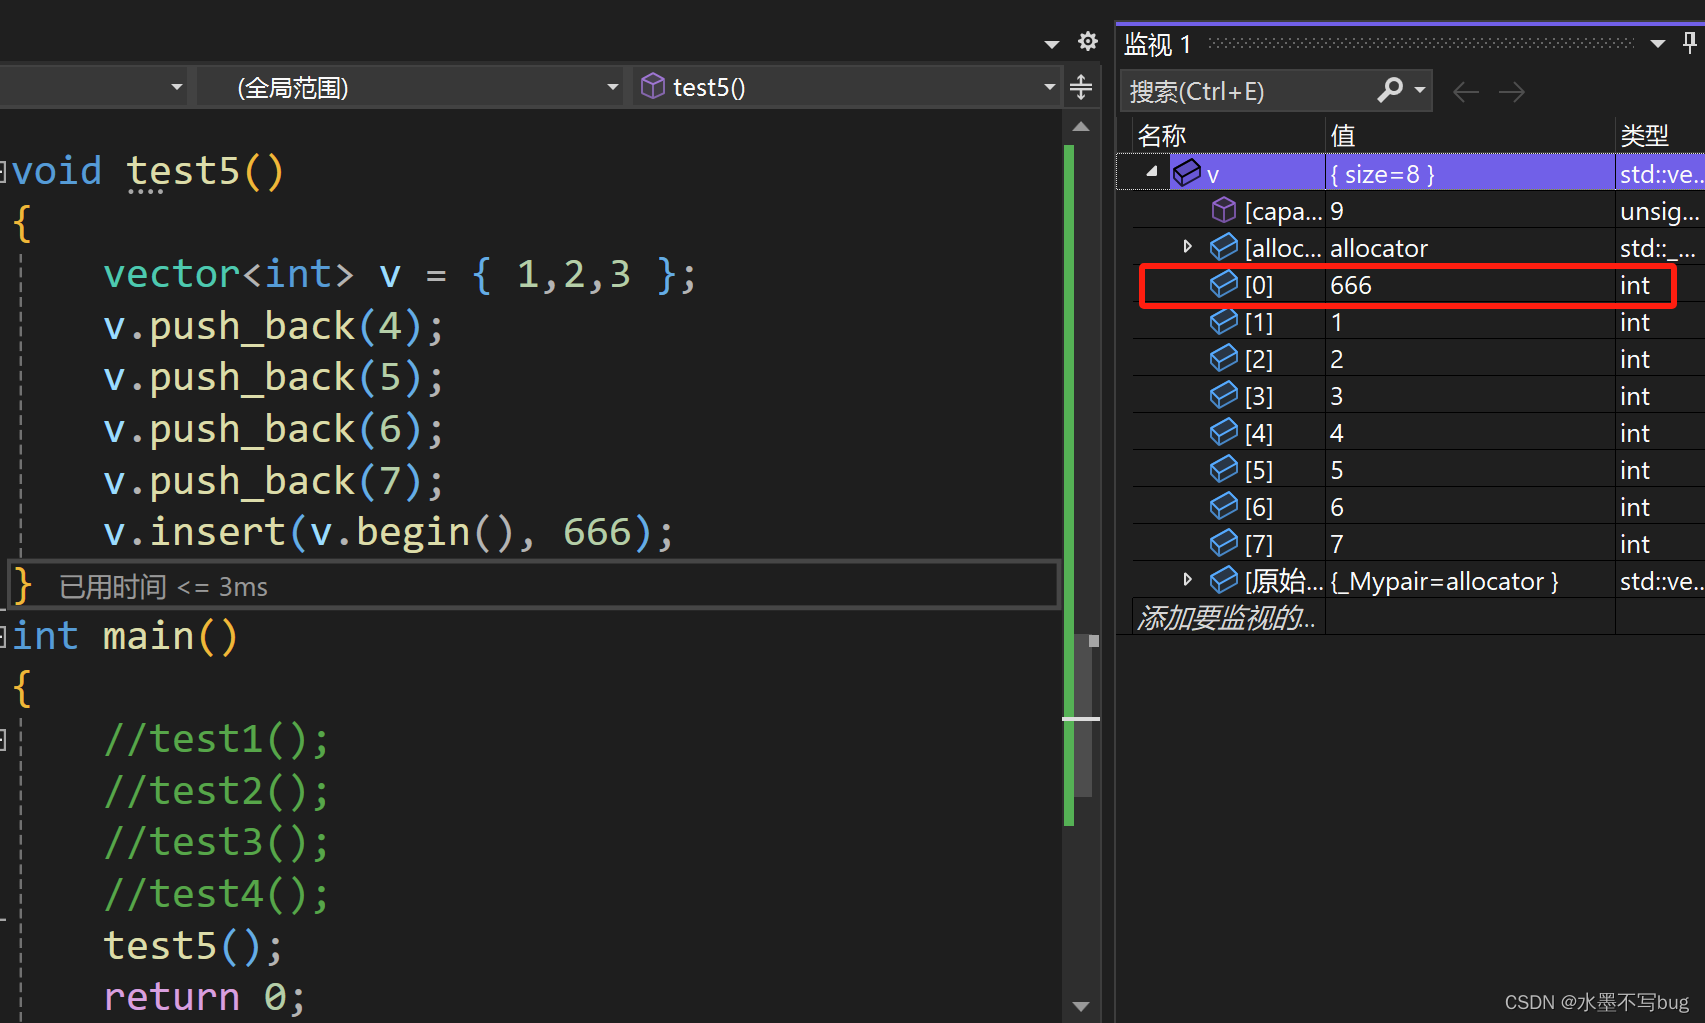Click the v vector variable icon
The height and width of the screenshot is (1023, 1705).
1187,173
